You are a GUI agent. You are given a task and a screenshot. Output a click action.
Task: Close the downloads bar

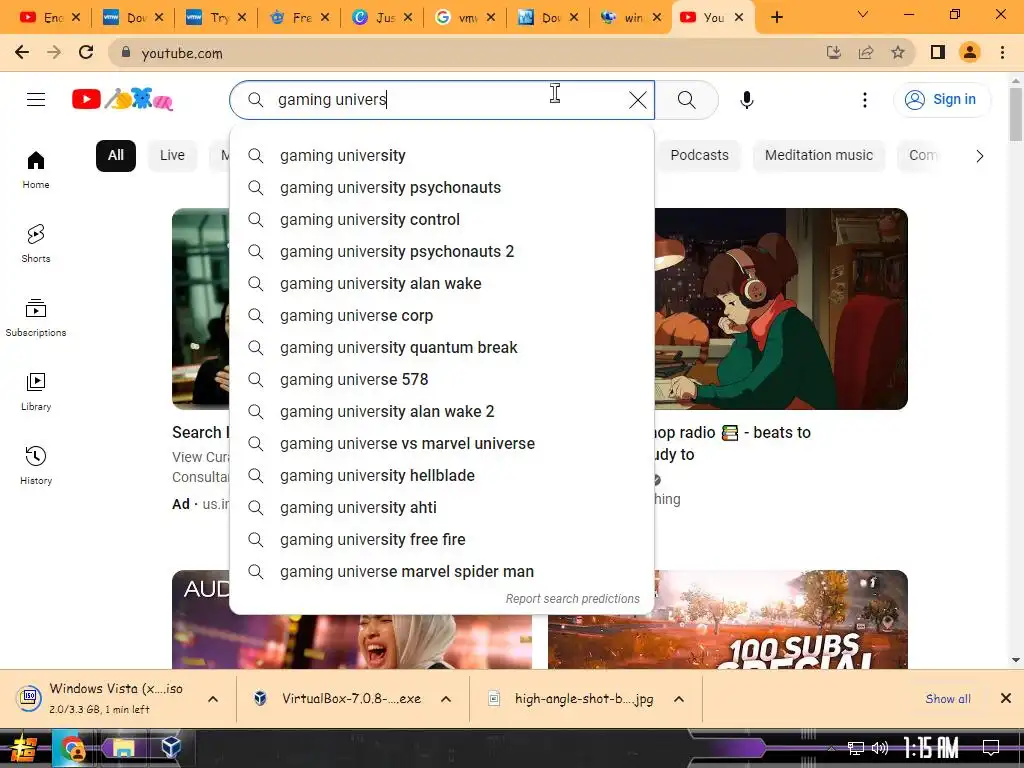click(1006, 699)
